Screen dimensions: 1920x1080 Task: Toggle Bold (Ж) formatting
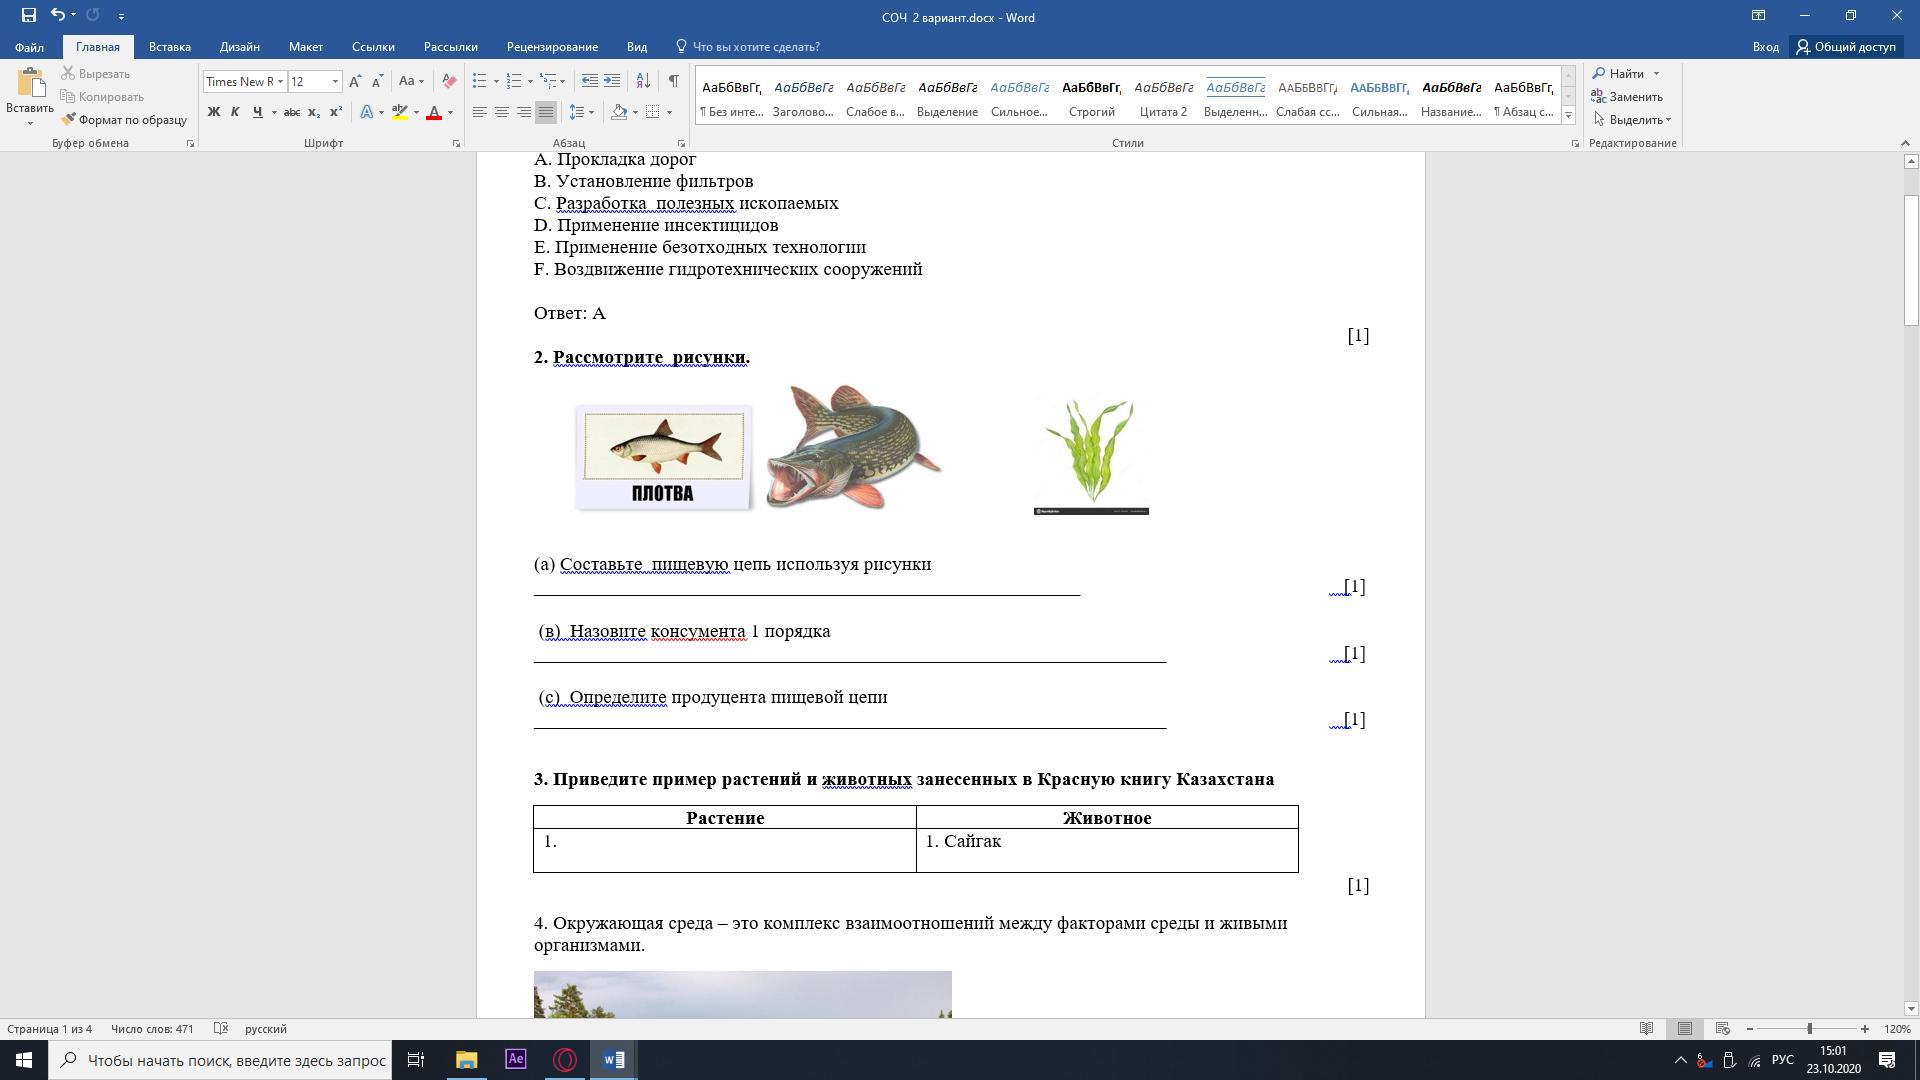(x=213, y=112)
